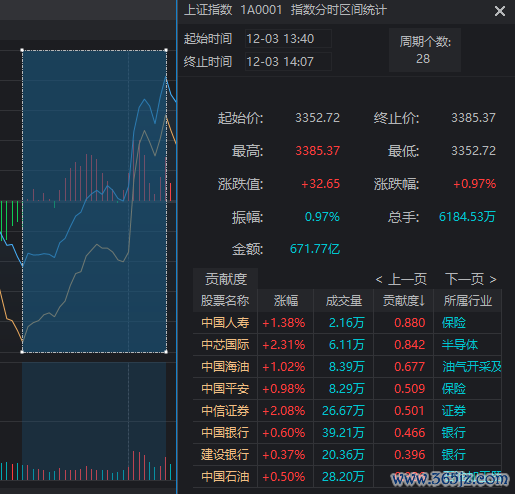Click 保险 industry in 中国平安 row
The height and width of the screenshot is (494, 515).
pos(454,389)
